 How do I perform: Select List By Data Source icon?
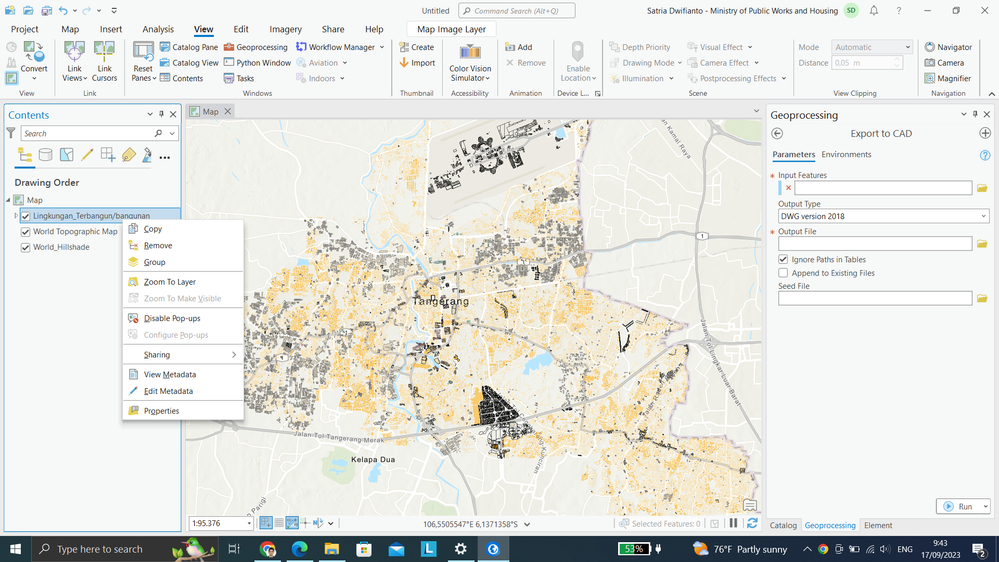tap(45, 155)
